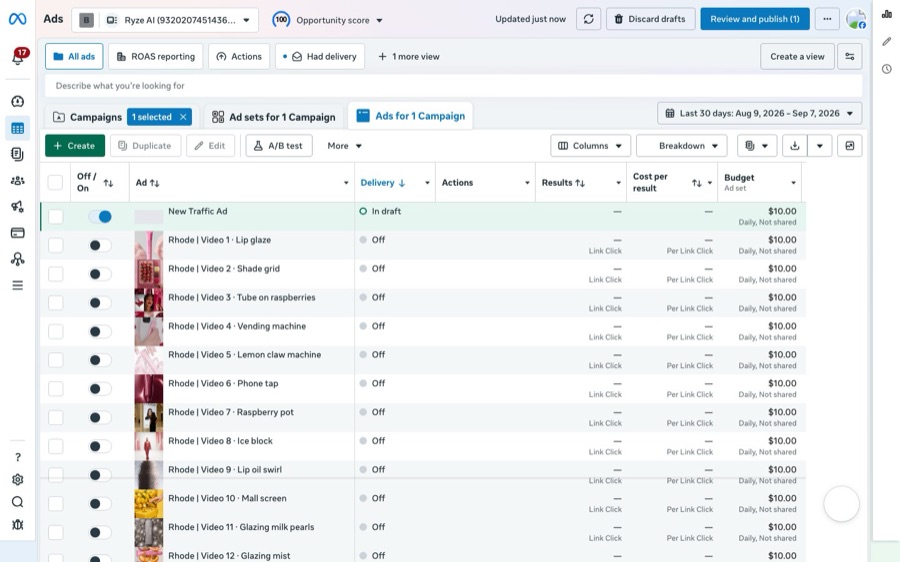900x562 pixels.
Task: Focus Describe what you're looking for field
Action: click(x=453, y=86)
